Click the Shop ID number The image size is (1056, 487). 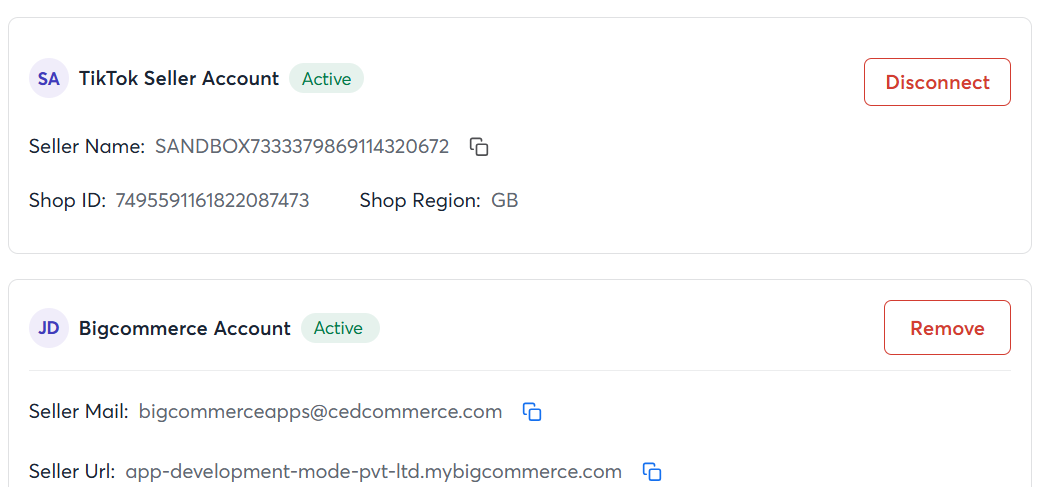click(212, 201)
